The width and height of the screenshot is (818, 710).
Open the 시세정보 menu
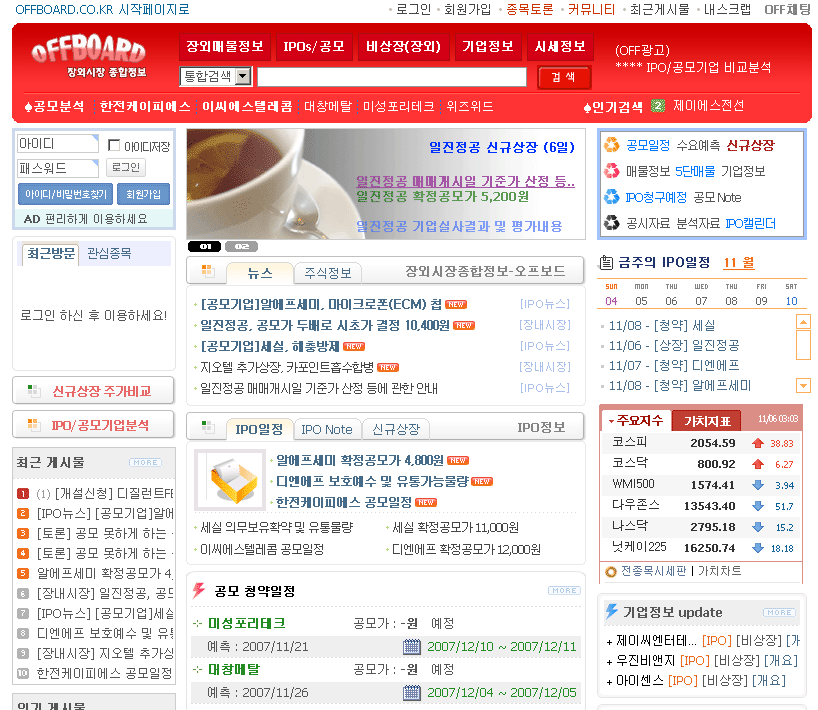560,46
